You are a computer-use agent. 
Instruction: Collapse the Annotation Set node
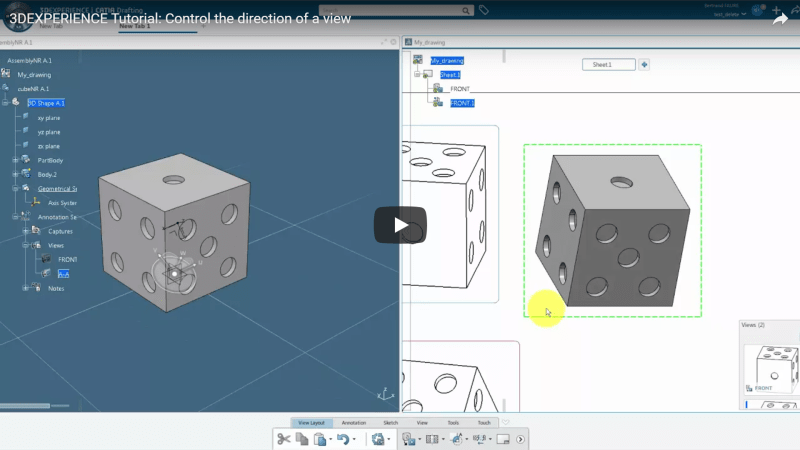click(x=15, y=217)
